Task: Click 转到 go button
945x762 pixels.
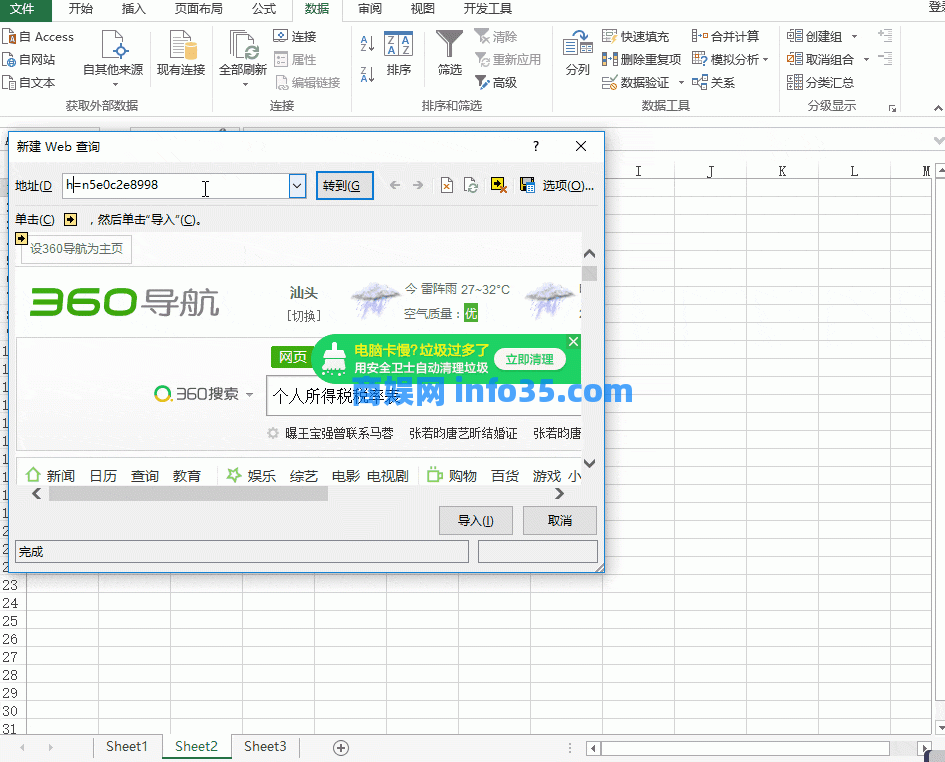Action: pos(344,186)
